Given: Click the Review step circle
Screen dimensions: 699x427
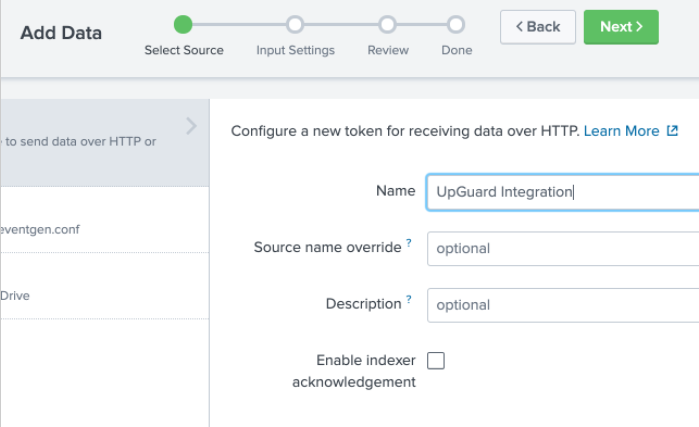Looking at the screenshot, I should tap(387, 24).
